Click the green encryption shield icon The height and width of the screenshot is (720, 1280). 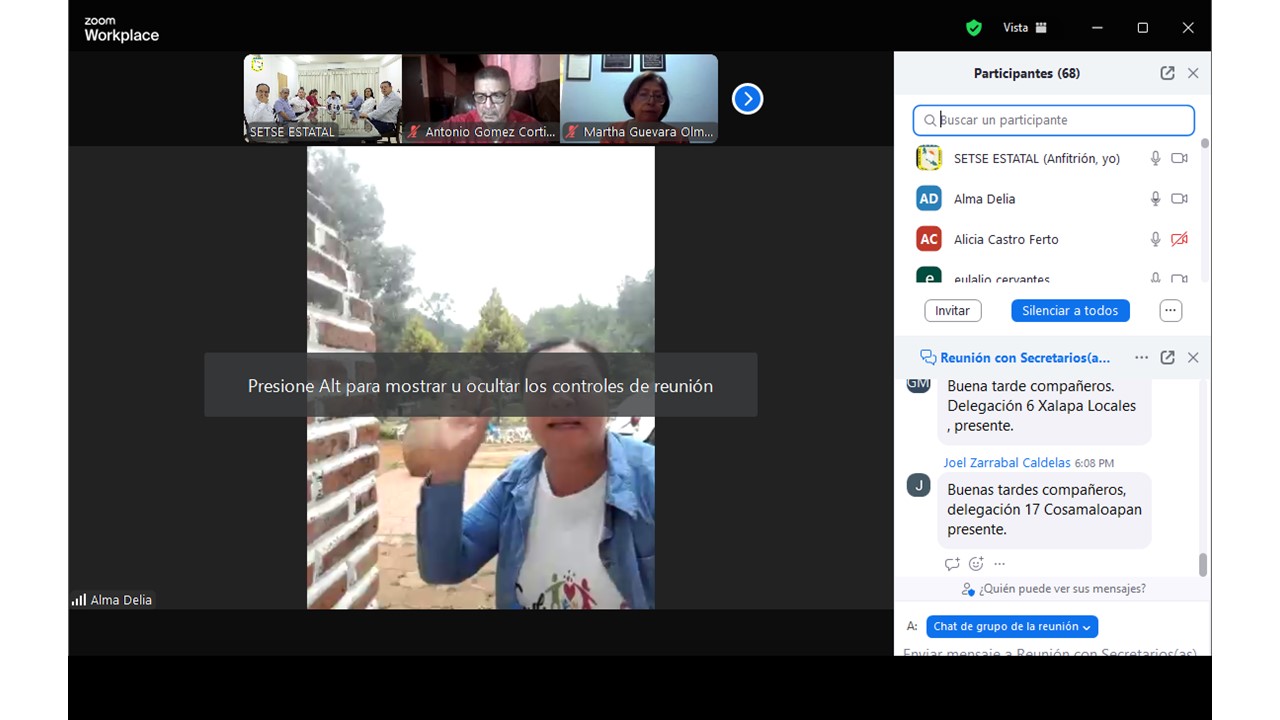pyautogui.click(x=973, y=28)
